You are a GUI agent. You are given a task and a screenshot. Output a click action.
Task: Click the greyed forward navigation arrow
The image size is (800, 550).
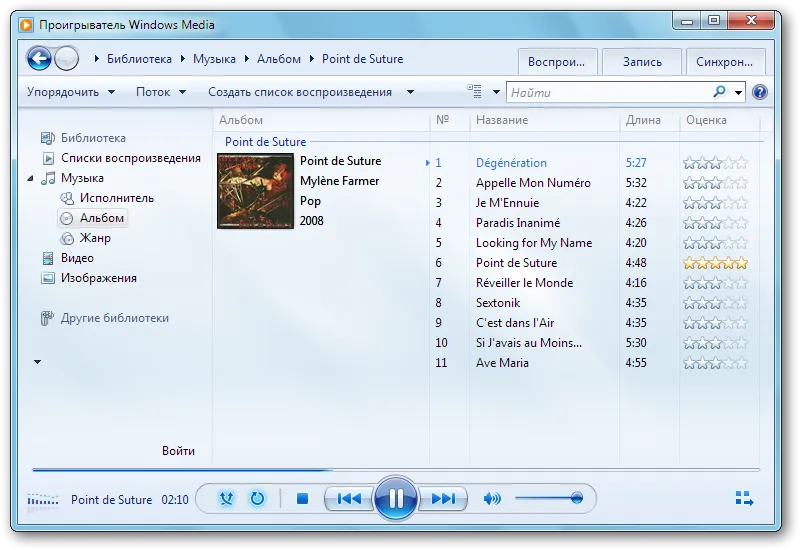(67, 59)
